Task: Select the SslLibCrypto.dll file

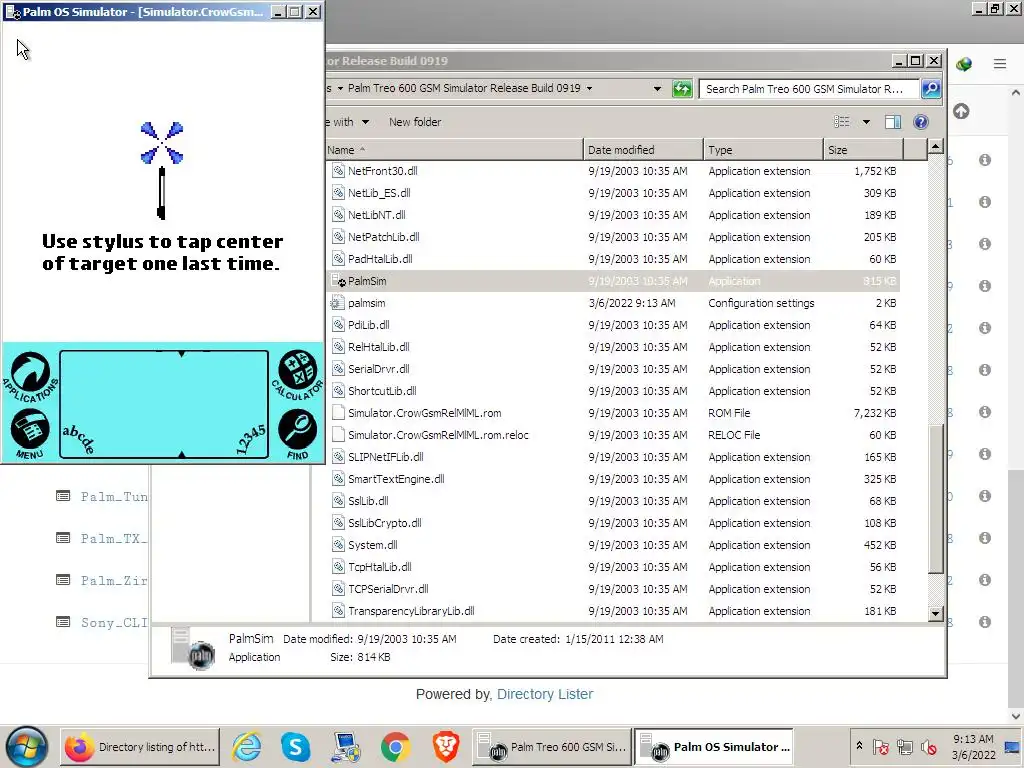Action: click(385, 523)
